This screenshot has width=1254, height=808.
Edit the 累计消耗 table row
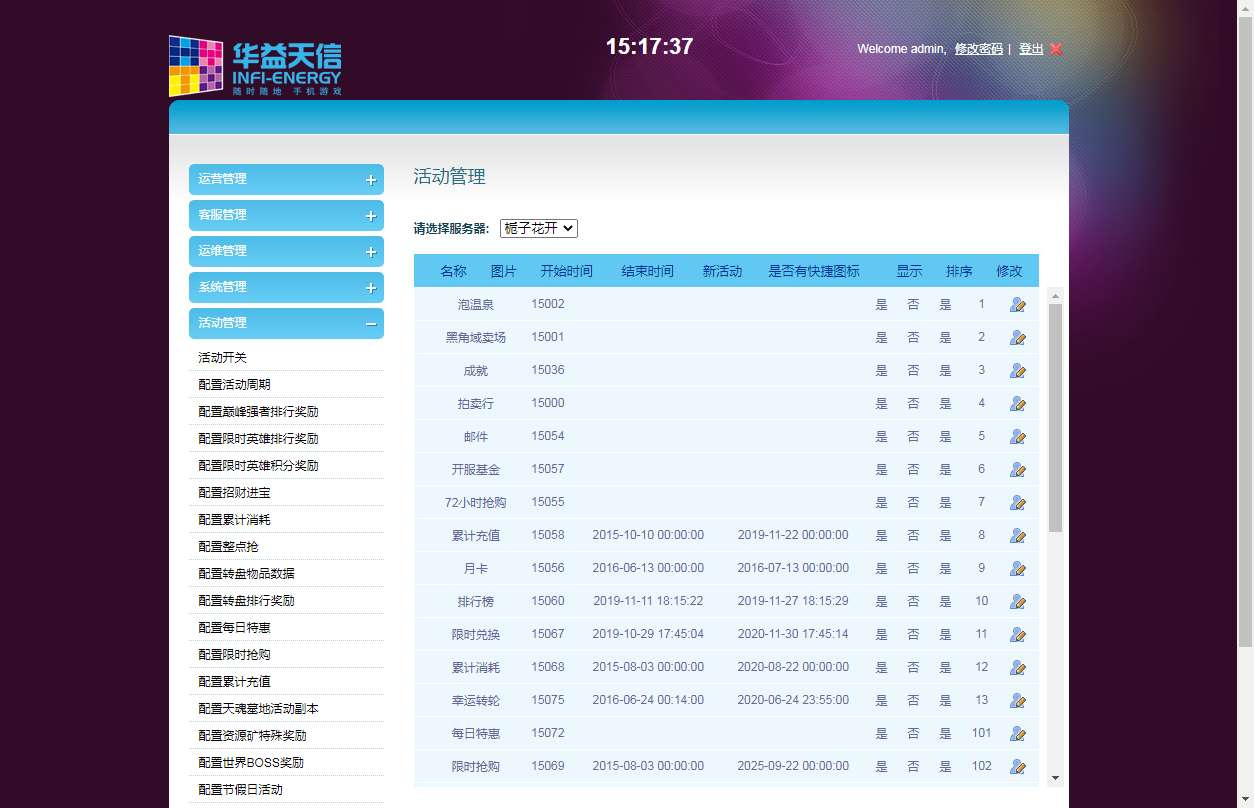pos(1018,668)
